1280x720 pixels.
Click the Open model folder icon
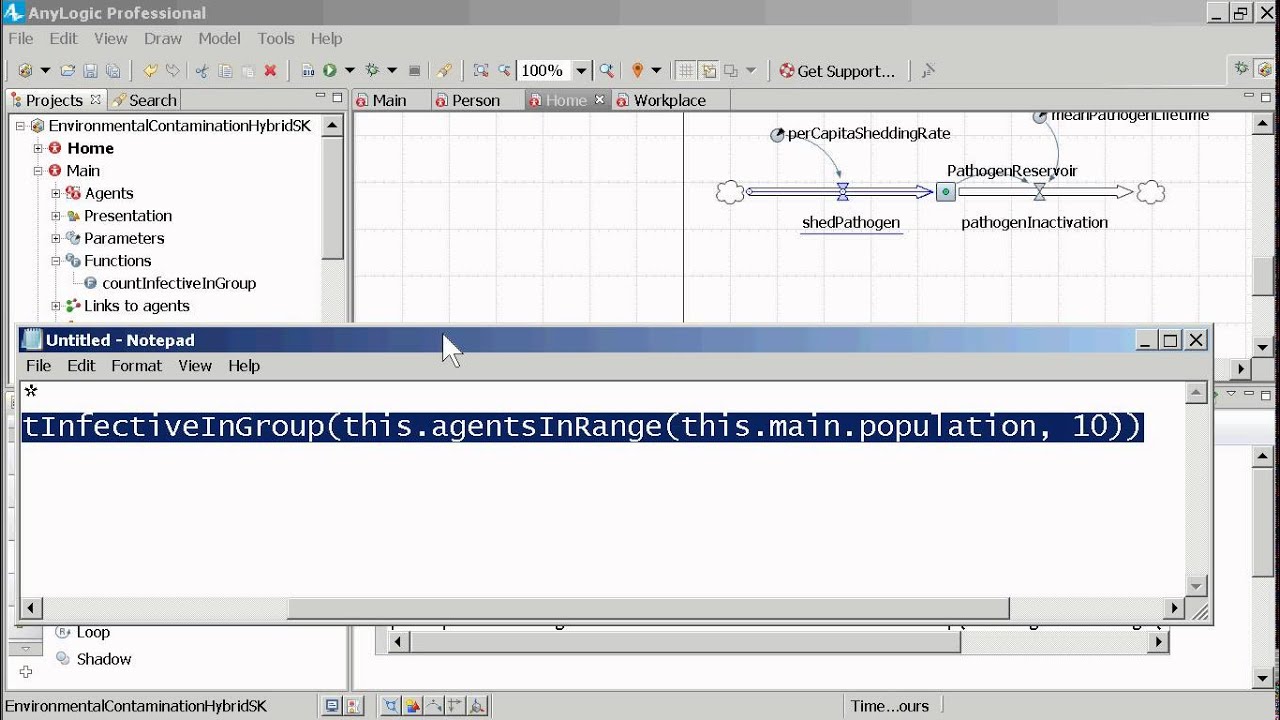[68, 71]
